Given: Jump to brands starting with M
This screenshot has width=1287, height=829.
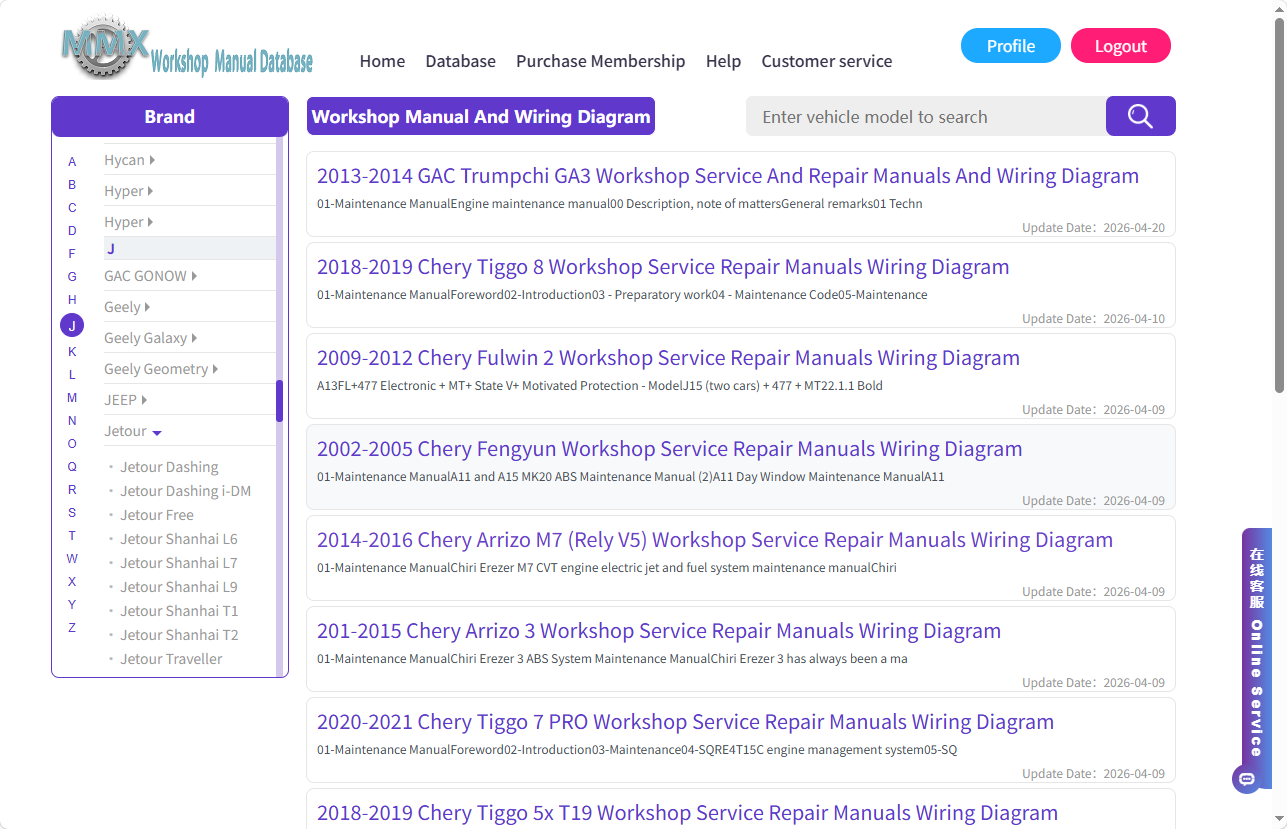Looking at the screenshot, I should (x=72, y=398).
